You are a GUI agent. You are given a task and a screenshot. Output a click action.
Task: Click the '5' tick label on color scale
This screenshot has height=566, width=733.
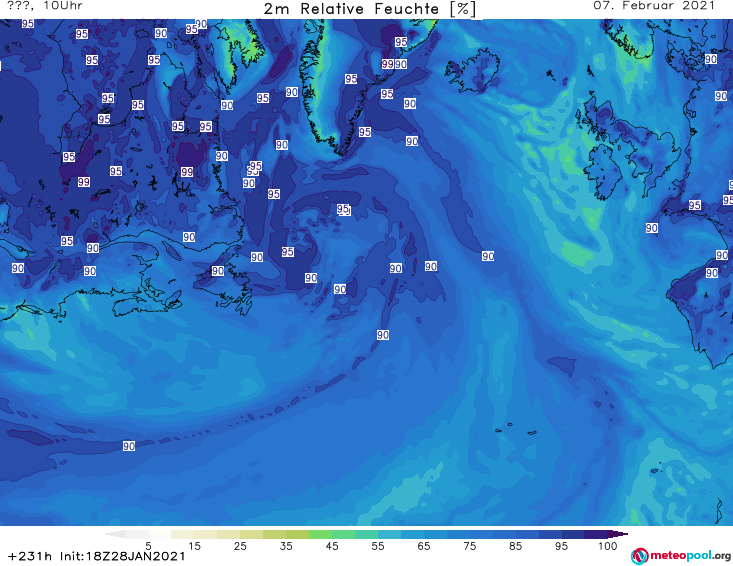(148, 546)
